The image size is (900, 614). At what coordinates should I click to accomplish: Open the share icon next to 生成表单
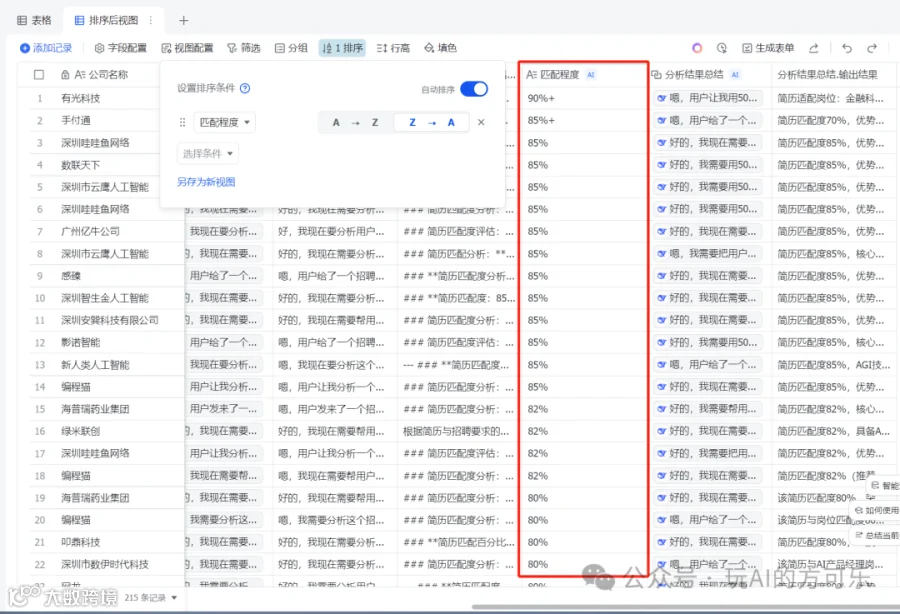(813, 48)
